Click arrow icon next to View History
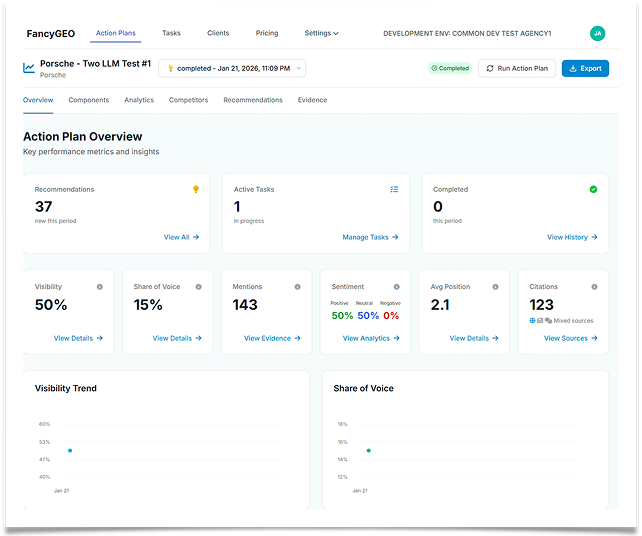The height and width of the screenshot is (536, 642). tap(595, 237)
